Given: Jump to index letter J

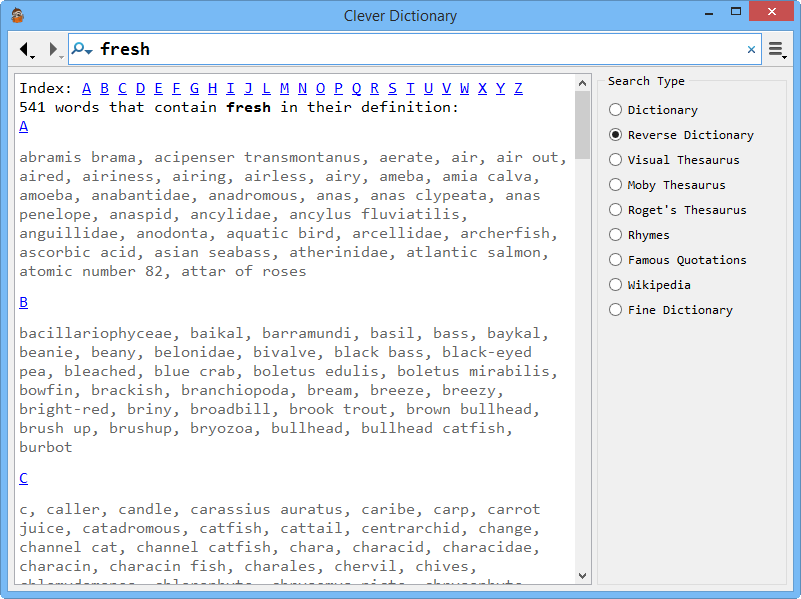Looking at the screenshot, I should [x=248, y=88].
